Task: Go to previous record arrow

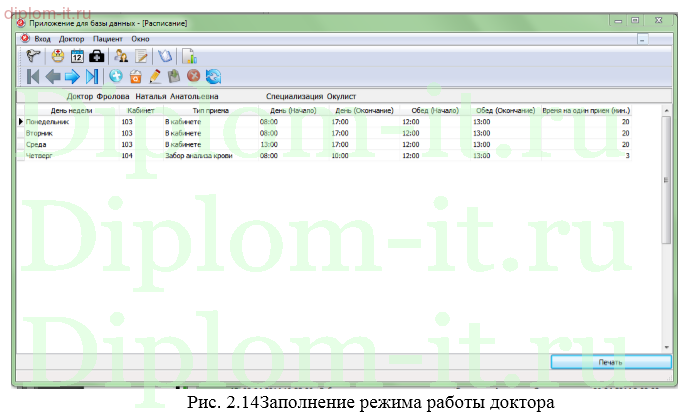Action: 53,77
